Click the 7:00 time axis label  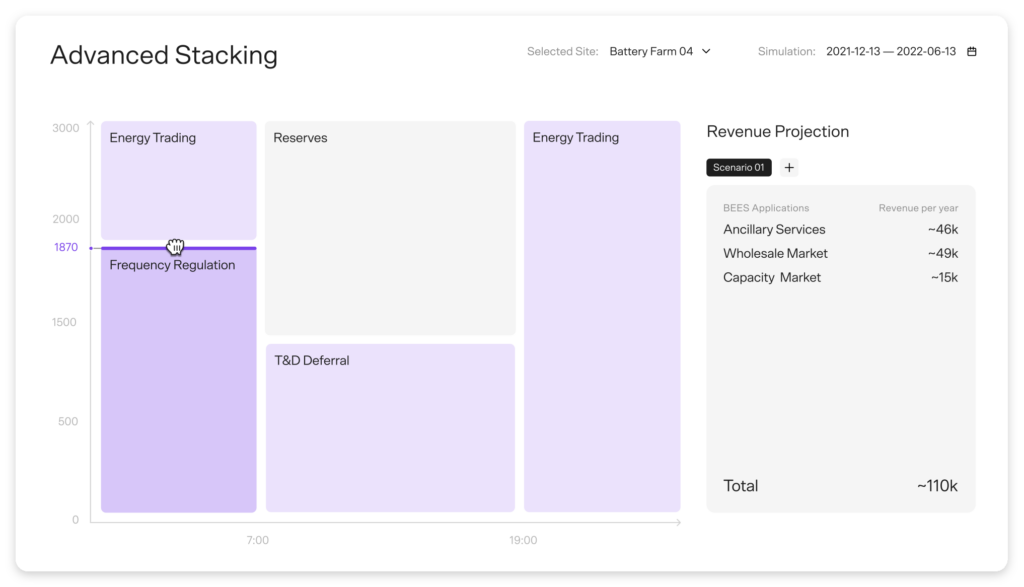tap(257, 540)
